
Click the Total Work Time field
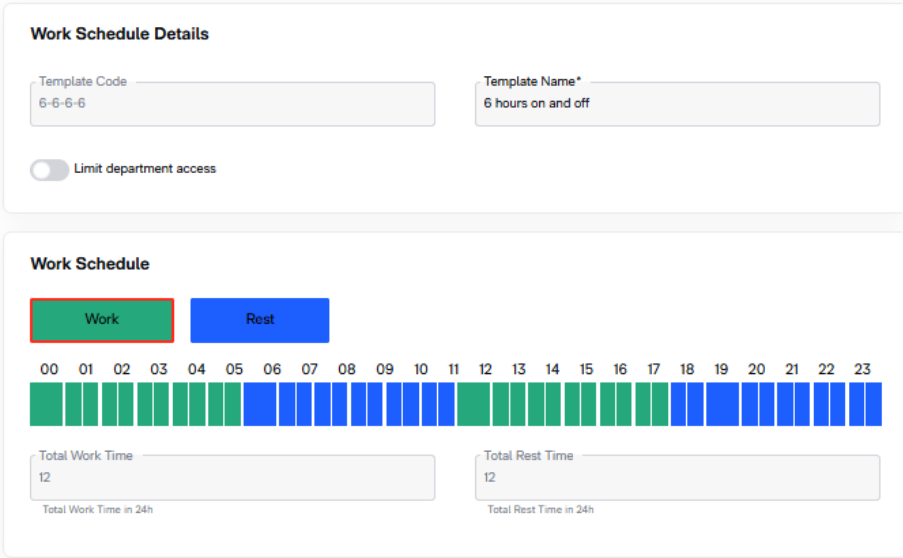coord(232,478)
